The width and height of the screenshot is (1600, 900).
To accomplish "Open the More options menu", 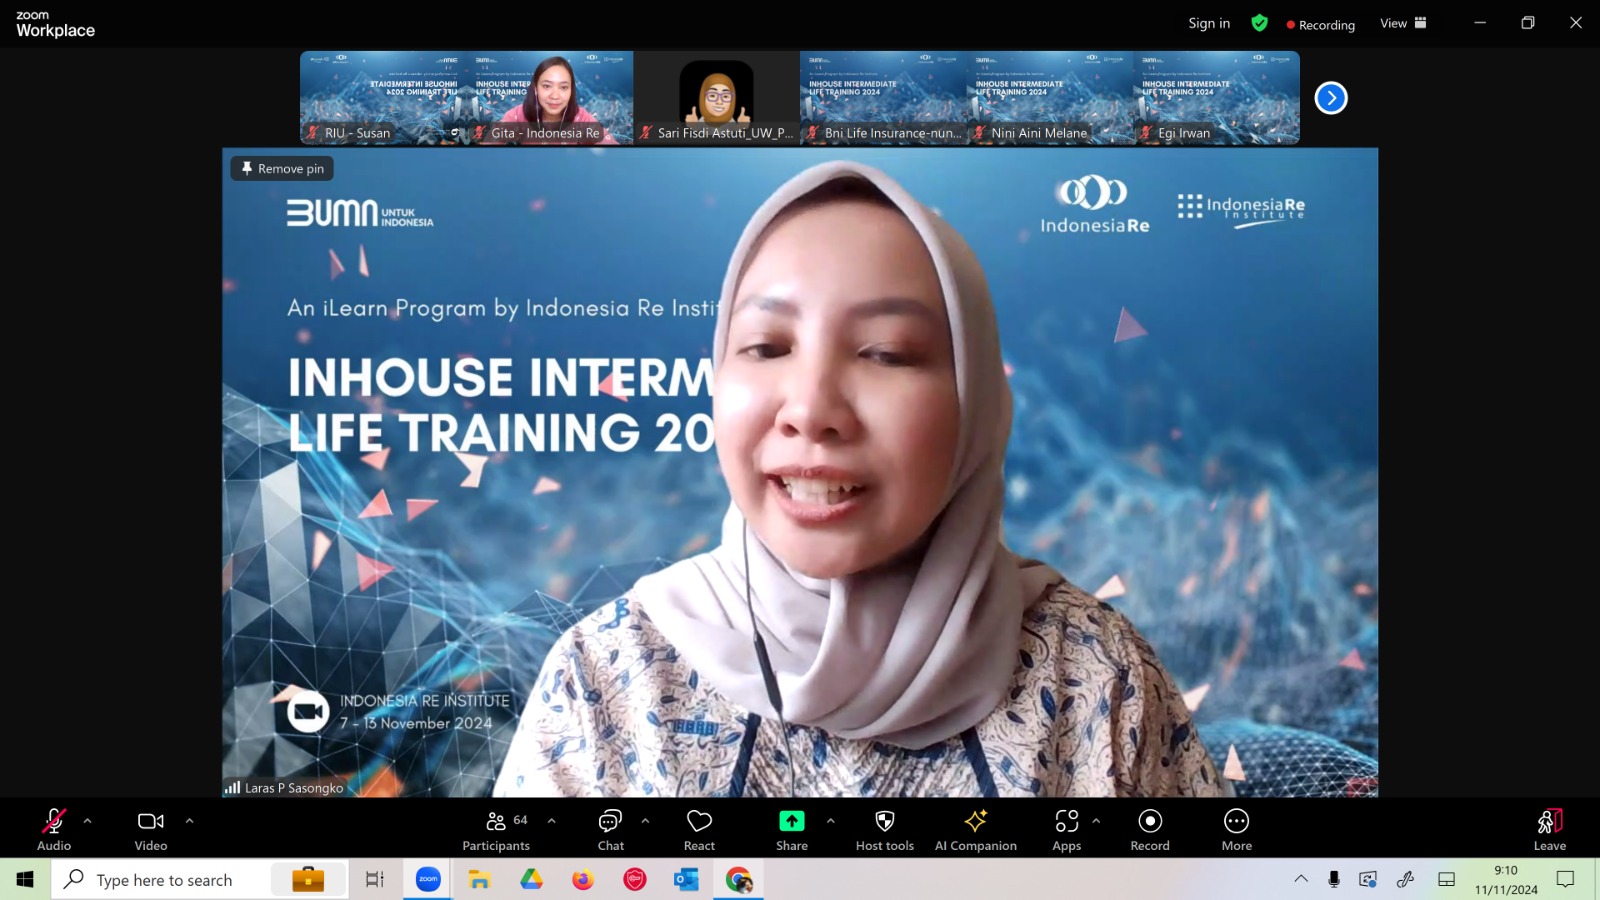I will click(1237, 830).
